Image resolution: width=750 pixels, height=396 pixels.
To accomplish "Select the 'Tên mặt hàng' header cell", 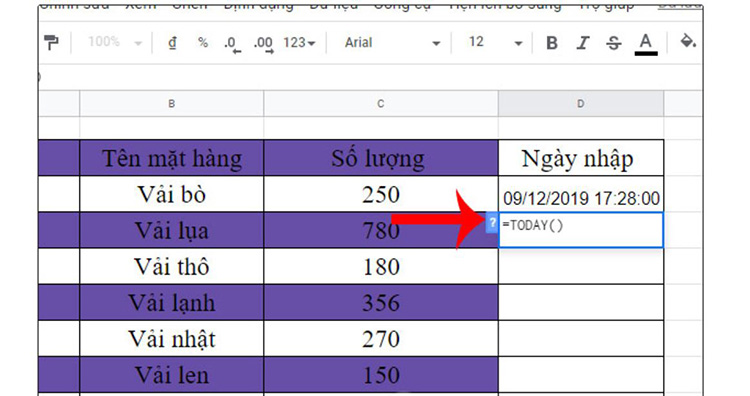I will (x=172, y=158).
